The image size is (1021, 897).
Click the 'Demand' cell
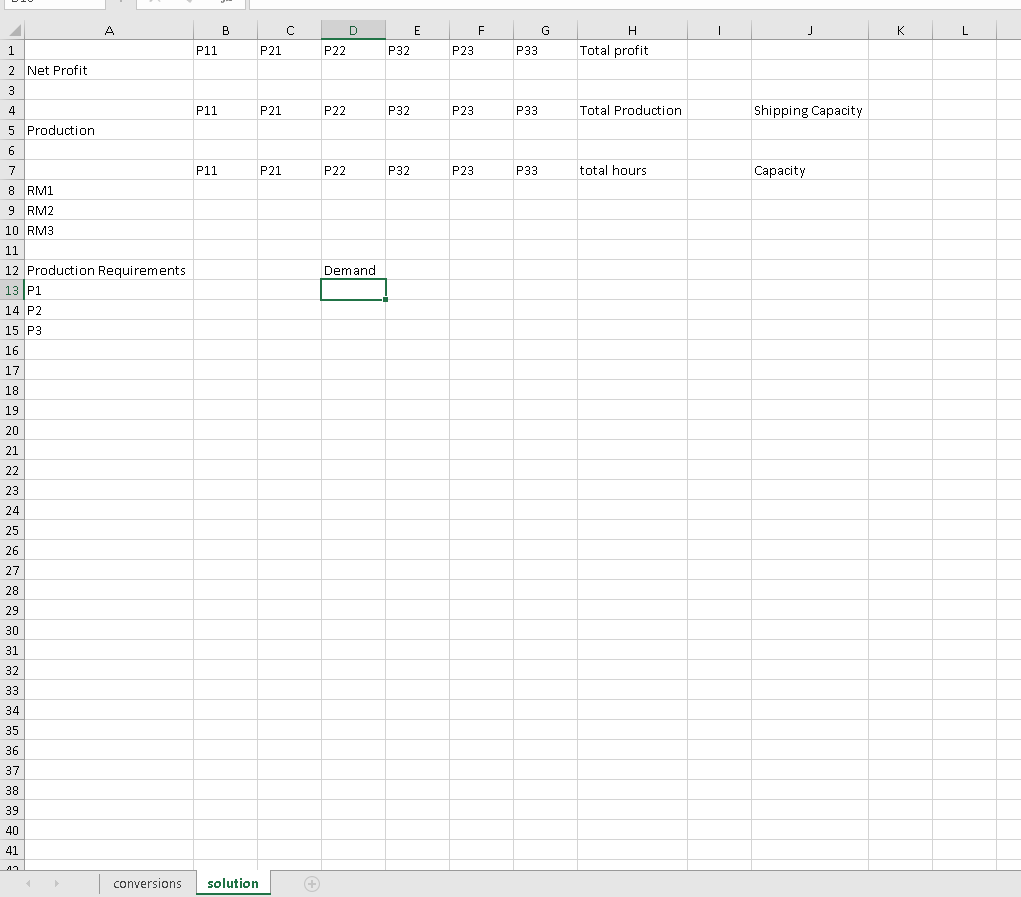(353, 270)
